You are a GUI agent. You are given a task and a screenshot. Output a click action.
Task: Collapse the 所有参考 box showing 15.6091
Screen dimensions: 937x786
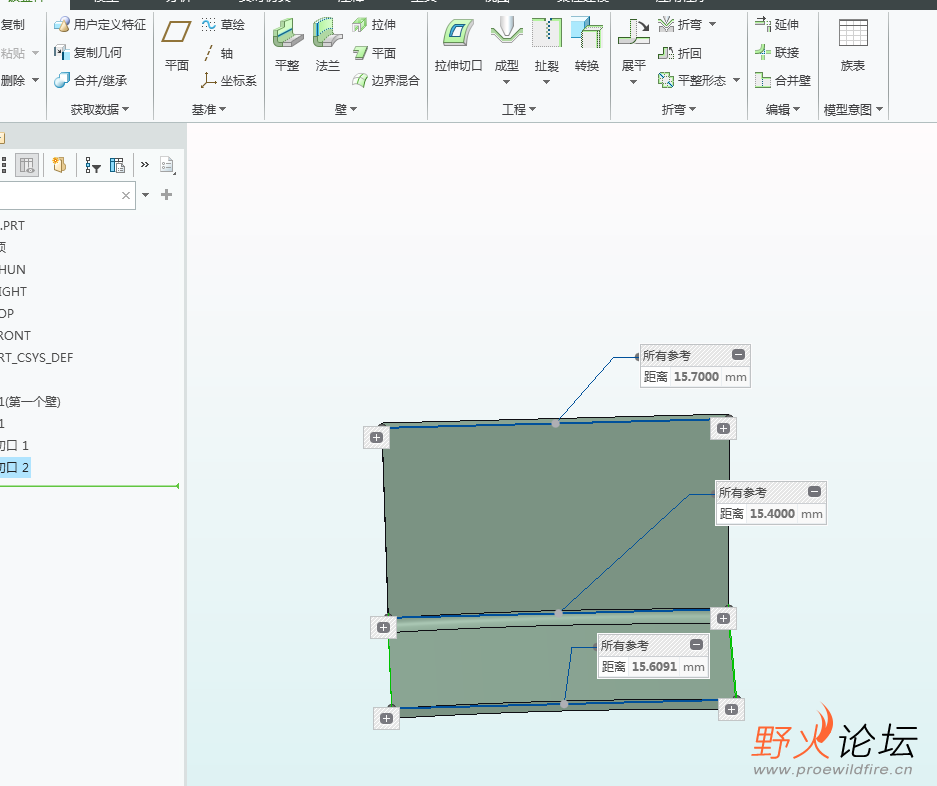click(697, 644)
